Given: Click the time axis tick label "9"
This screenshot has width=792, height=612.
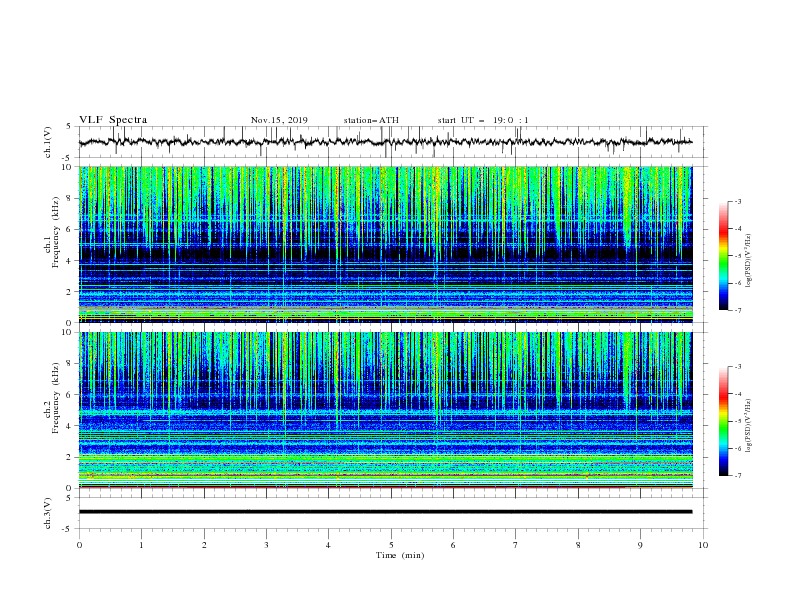Looking at the screenshot, I should pos(640,545).
